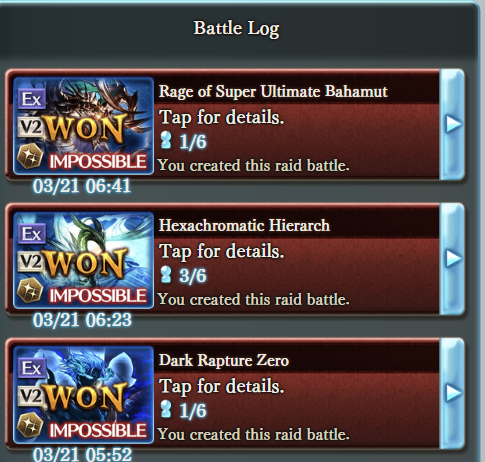Click Ex badge on Dark Rapture Zero
Screen dimensions: 485x462
pos(32,368)
